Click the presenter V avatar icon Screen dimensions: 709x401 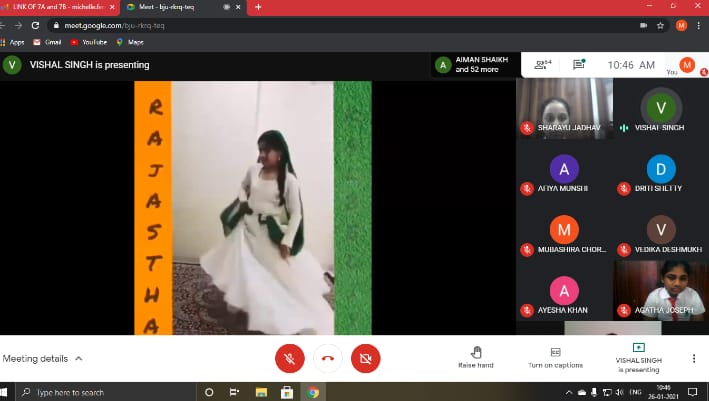[x=12, y=65]
